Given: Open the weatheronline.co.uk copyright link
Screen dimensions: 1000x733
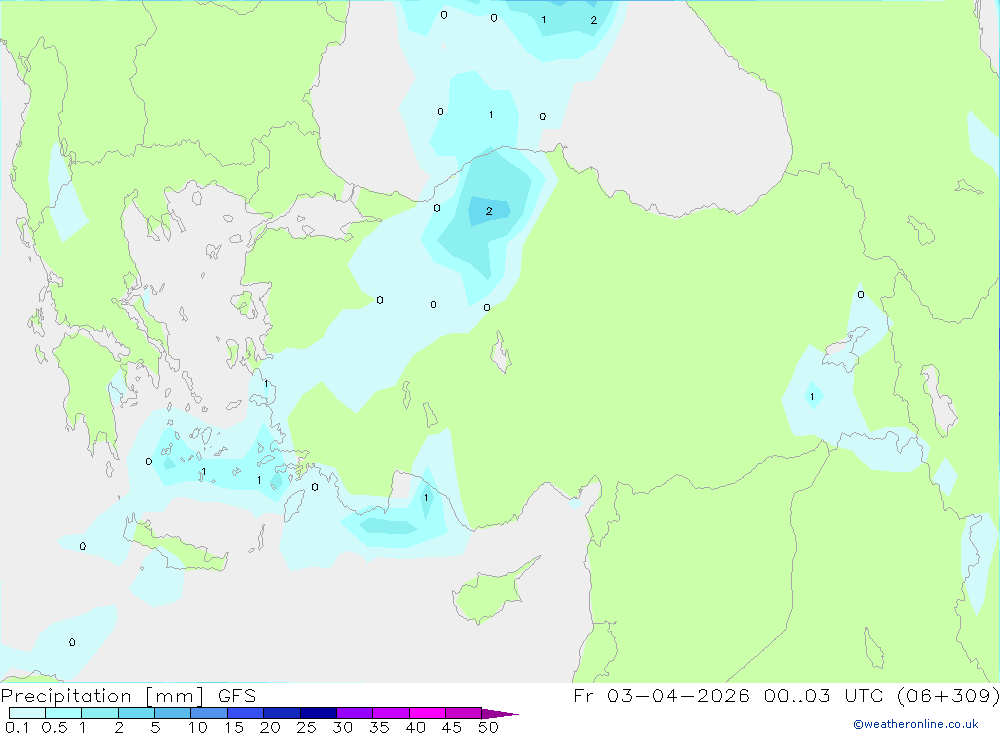Looking at the screenshot, I should point(916,724).
